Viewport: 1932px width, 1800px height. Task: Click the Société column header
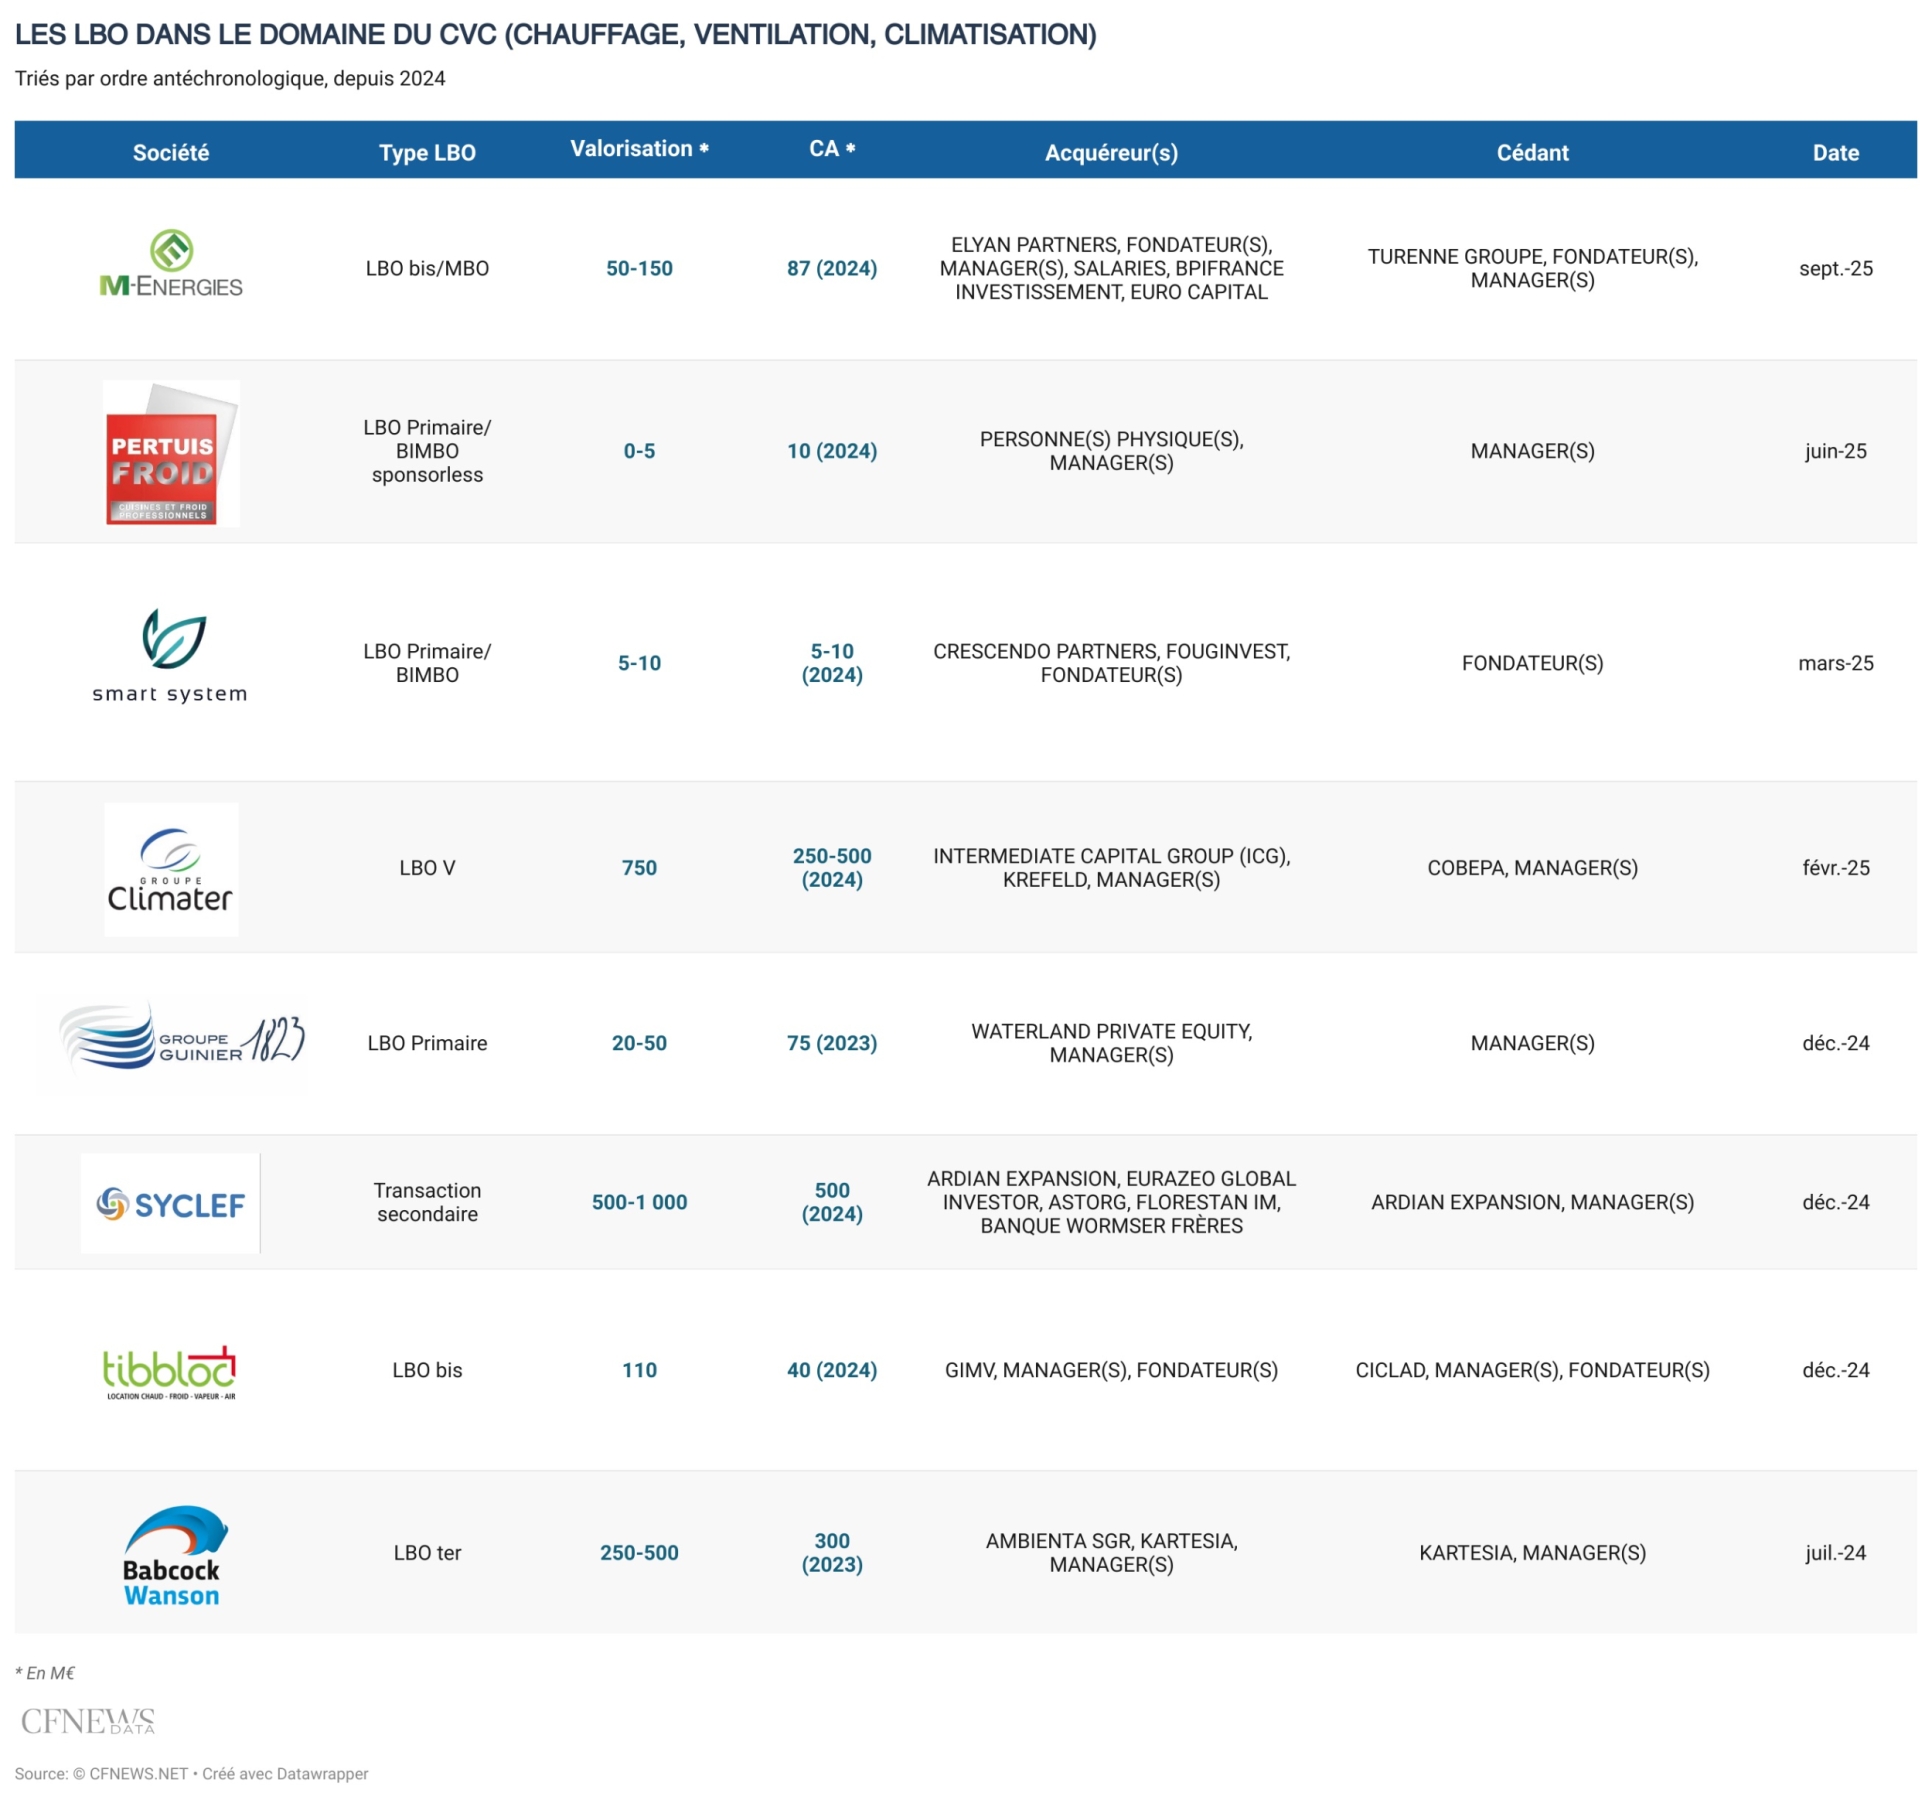pyautogui.click(x=171, y=153)
